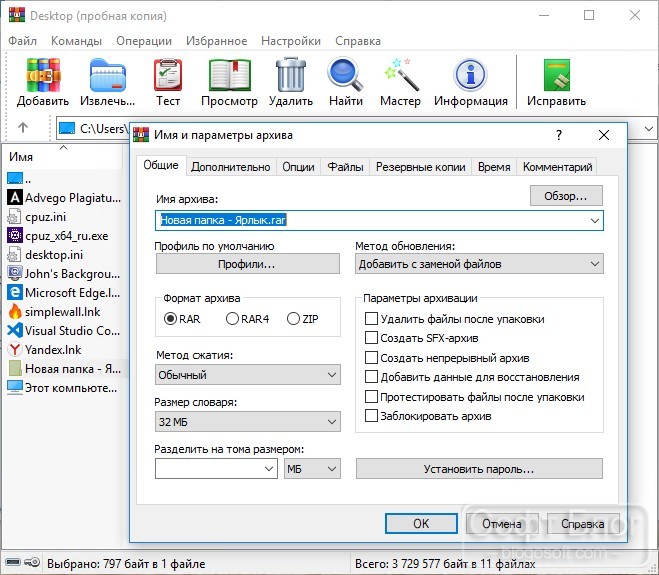Viewport: 659px width, 575px height.
Task: Select the Этот компьютер icon
Action: pos(15,387)
